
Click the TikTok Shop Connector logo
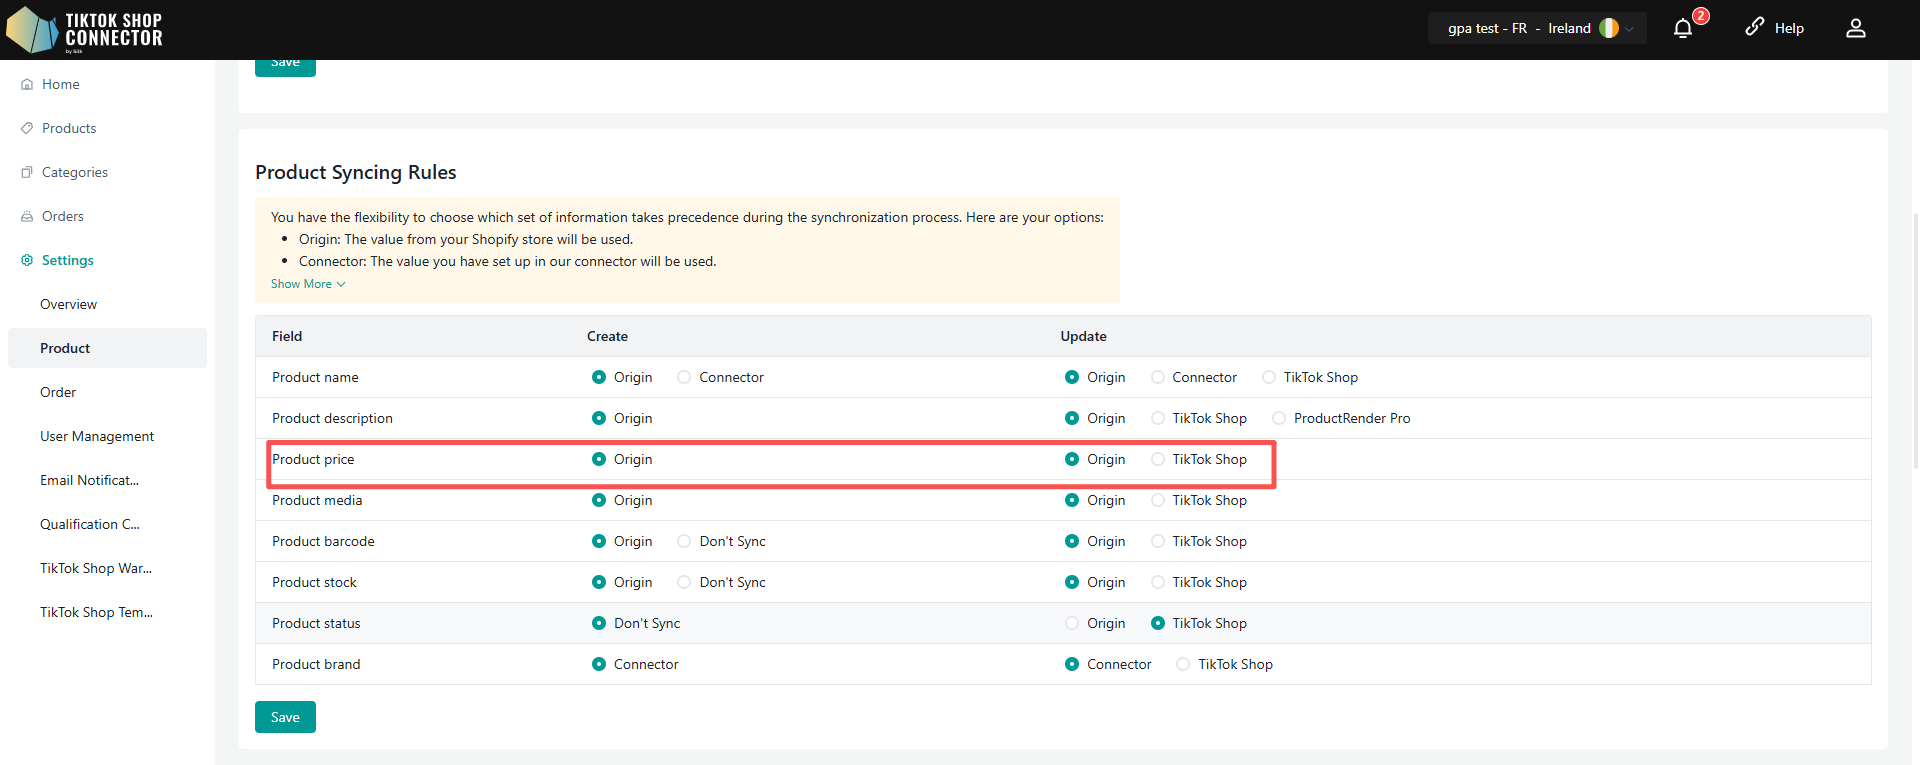click(84, 30)
